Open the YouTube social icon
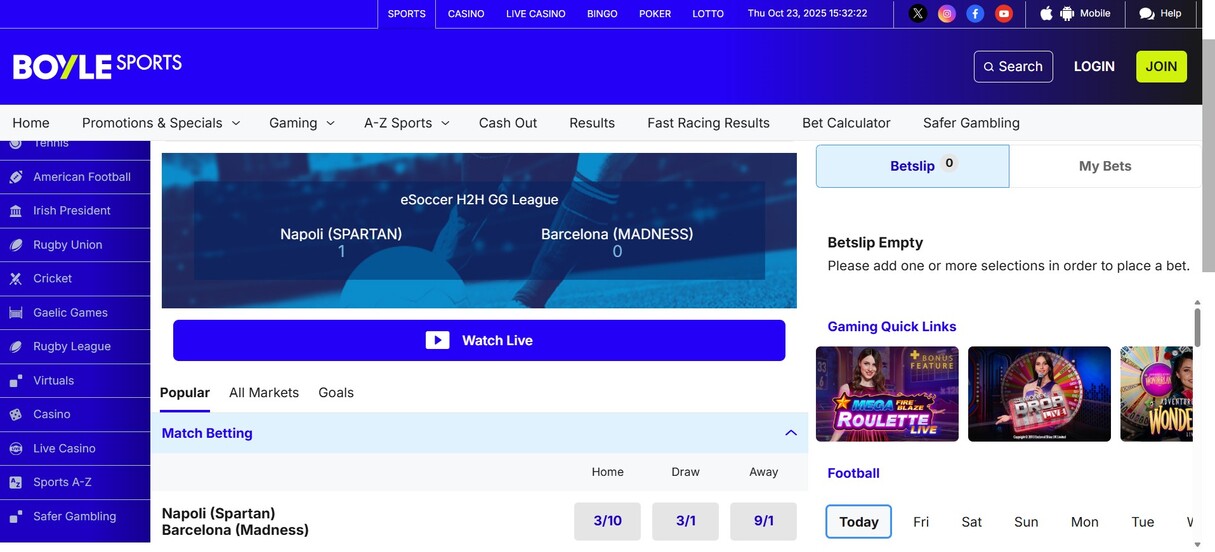This screenshot has width=1215, height=552. tap(1004, 13)
